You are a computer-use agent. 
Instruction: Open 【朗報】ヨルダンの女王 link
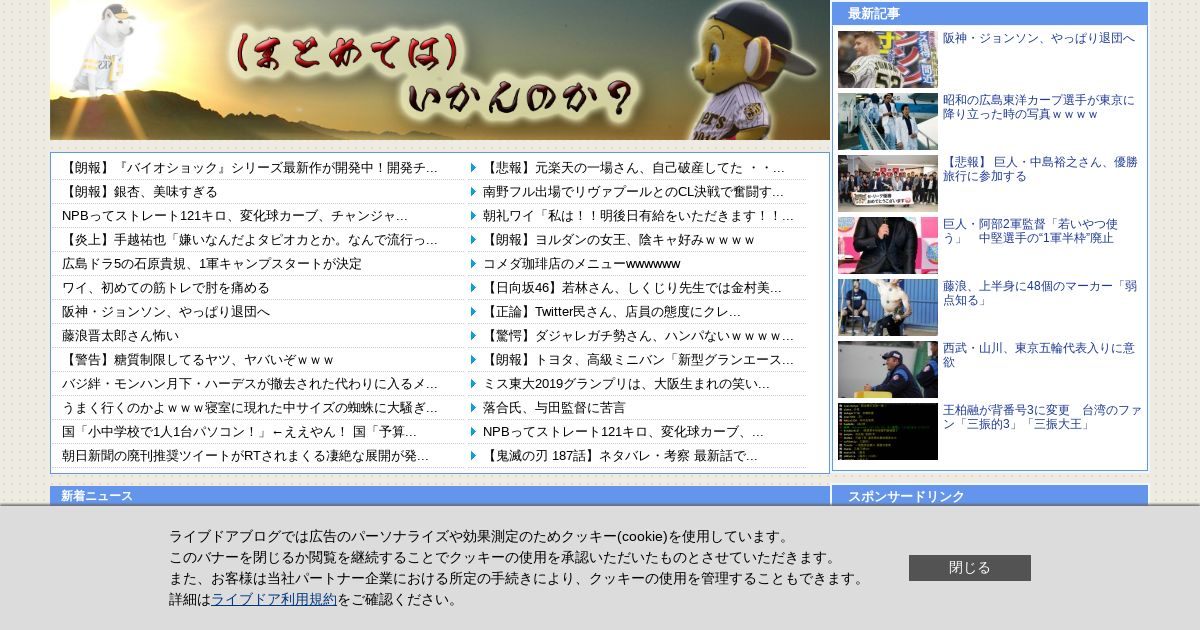pyautogui.click(x=619, y=239)
